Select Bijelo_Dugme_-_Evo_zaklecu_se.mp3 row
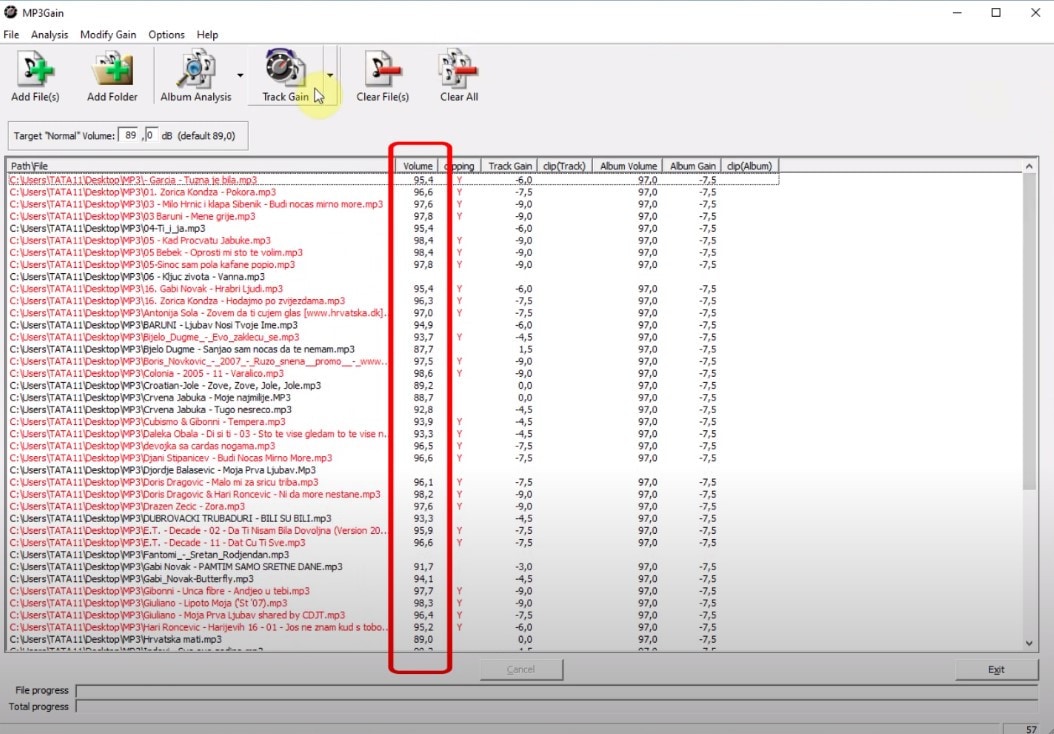1054x734 pixels. click(x=393, y=337)
